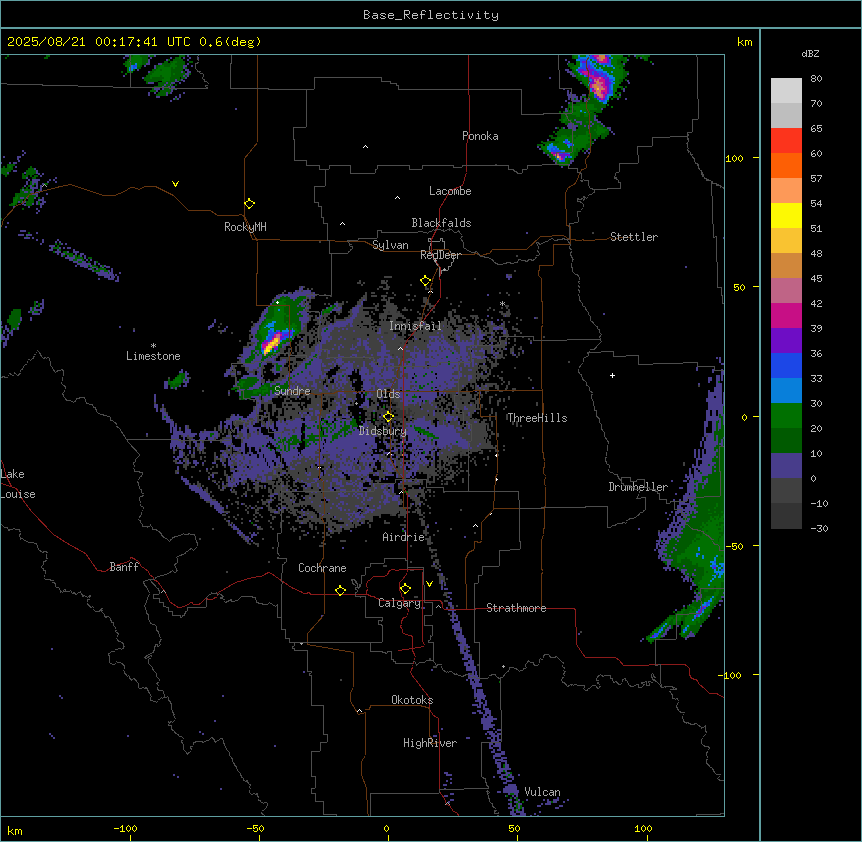
Task: Click the white plus marker north of Drumheller
Action: click(612, 375)
